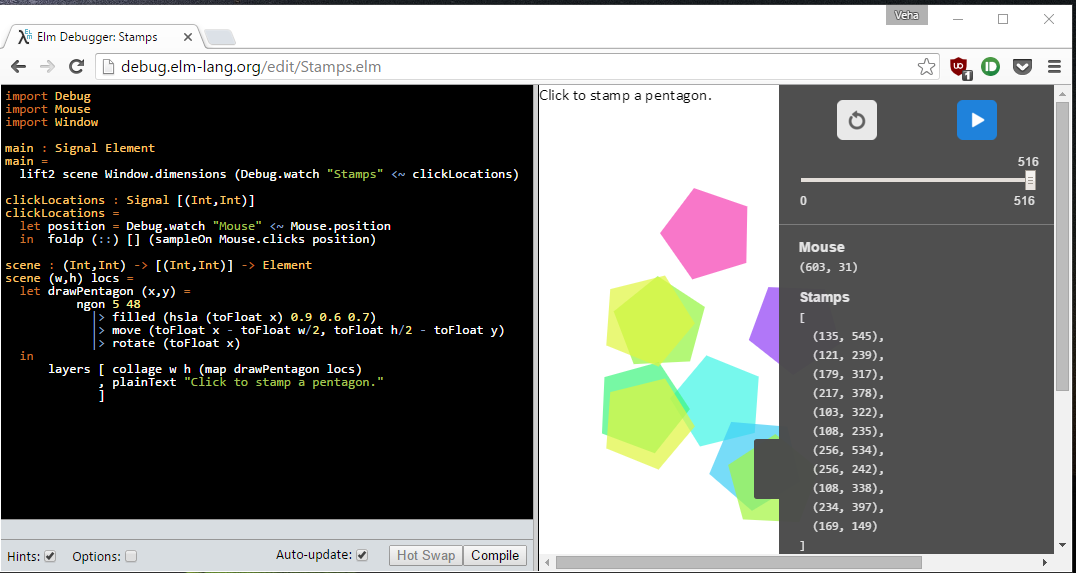
Task: Click the Stamps watch heading
Action: [x=824, y=297]
